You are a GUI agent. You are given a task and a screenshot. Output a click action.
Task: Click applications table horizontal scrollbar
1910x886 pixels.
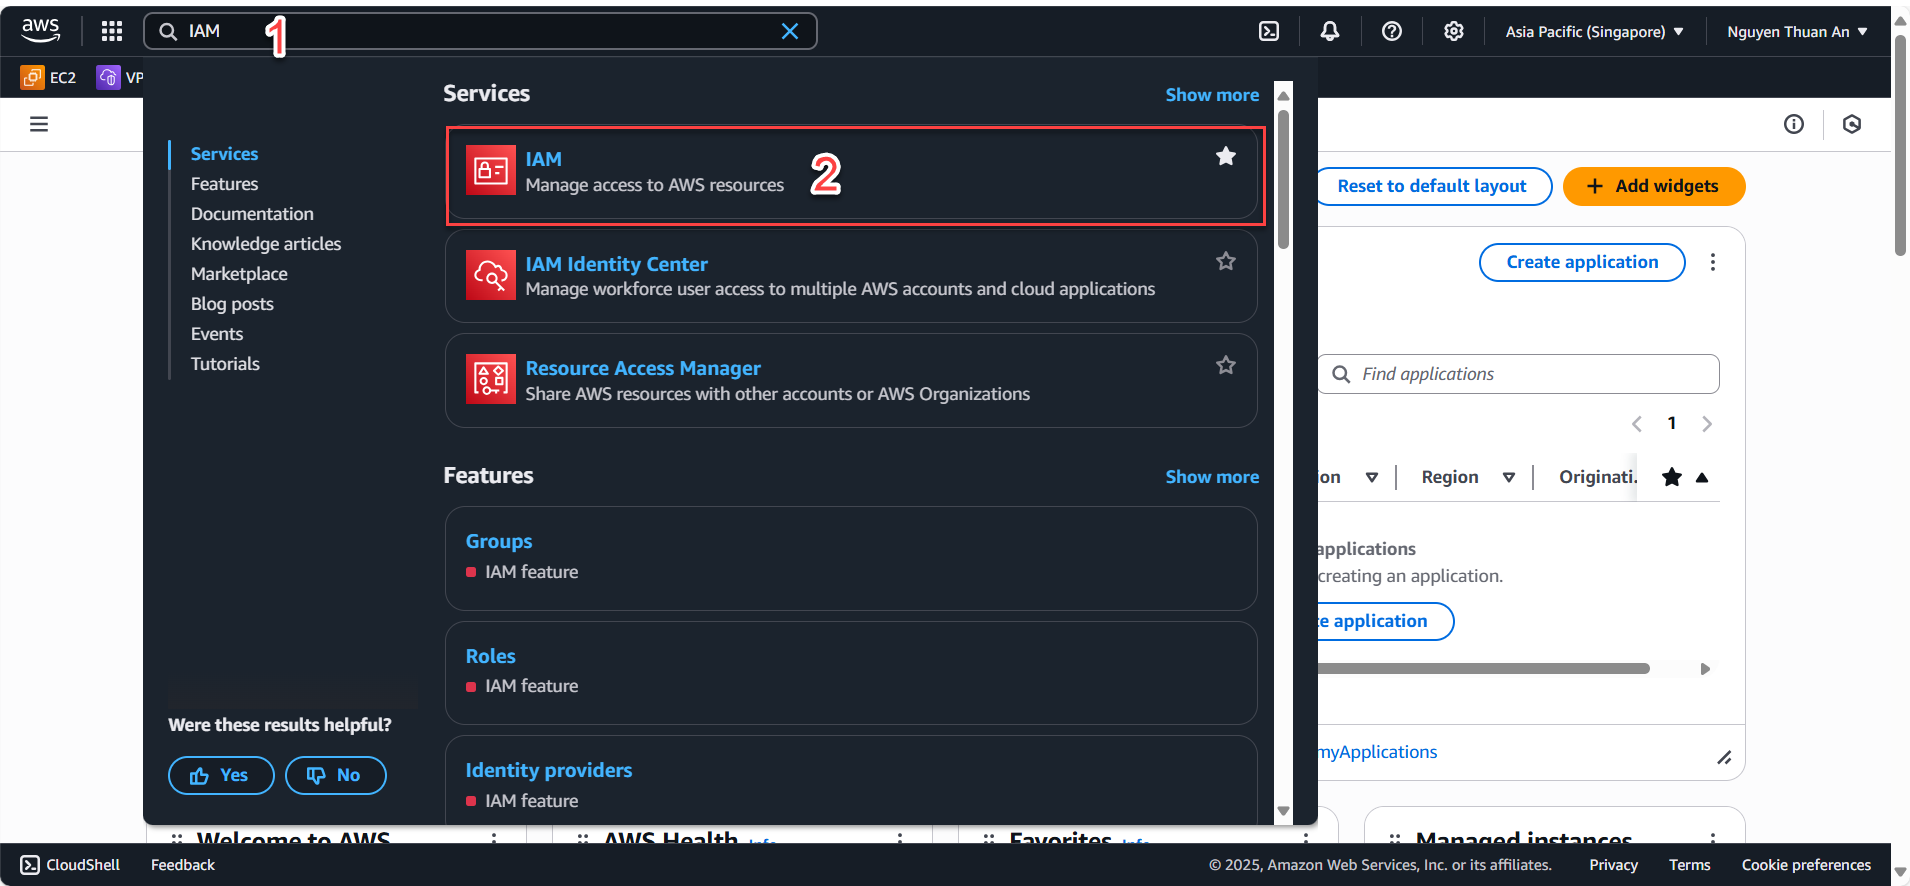1484,668
